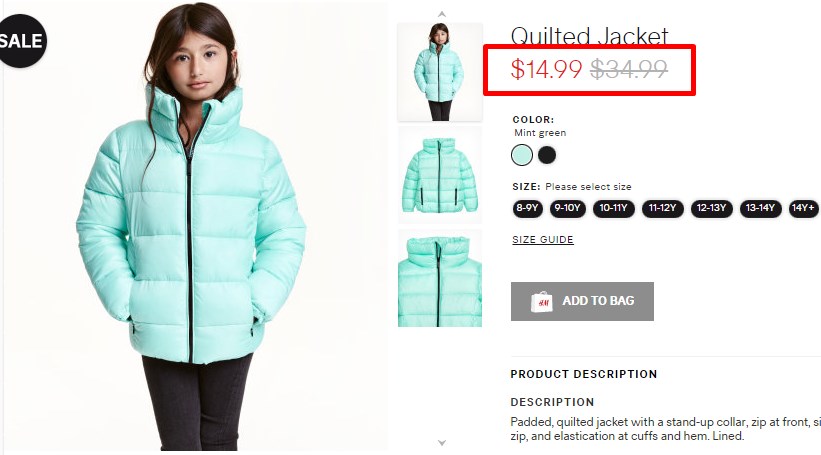Select the mint green color swatch
The image size is (821, 455).
[x=522, y=155]
